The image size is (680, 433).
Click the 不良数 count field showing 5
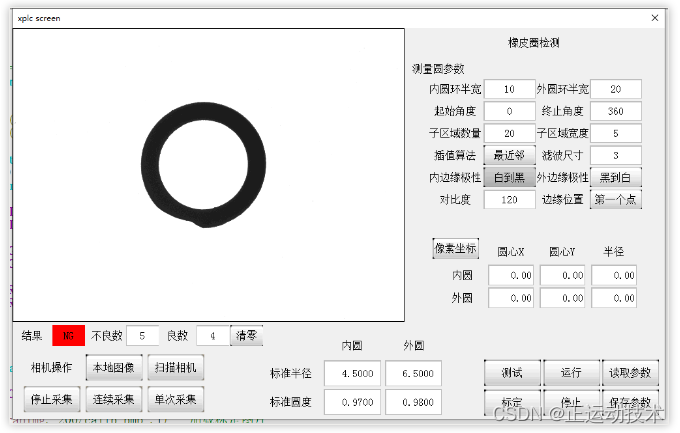pos(143,336)
